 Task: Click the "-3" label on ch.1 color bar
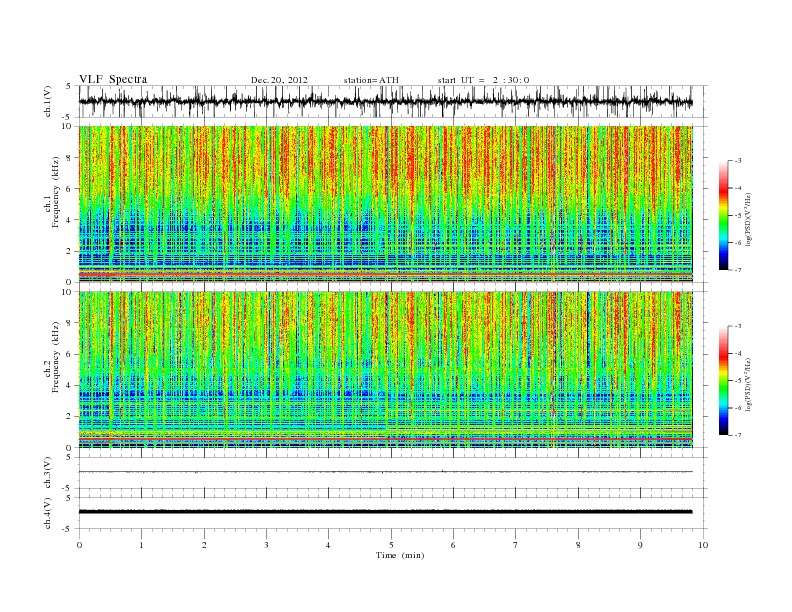point(737,161)
